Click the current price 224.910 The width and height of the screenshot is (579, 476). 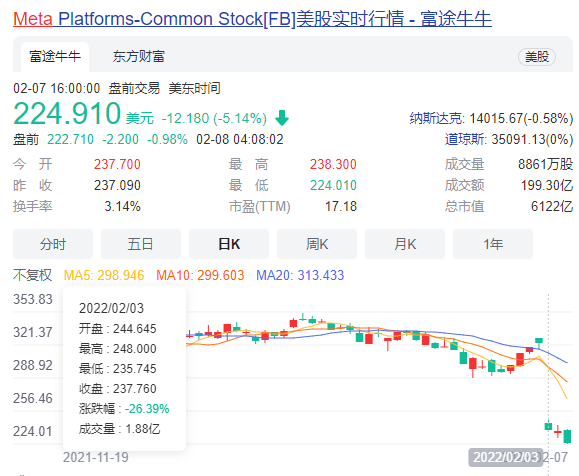(67, 113)
